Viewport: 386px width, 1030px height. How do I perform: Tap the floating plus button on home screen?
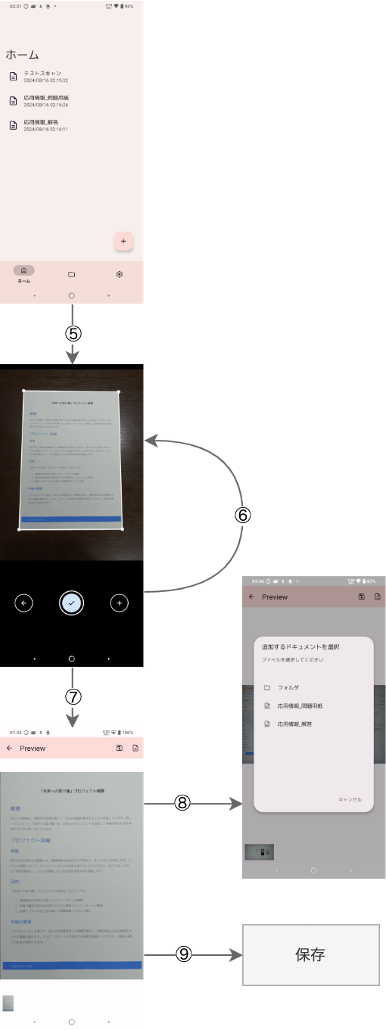point(123,241)
